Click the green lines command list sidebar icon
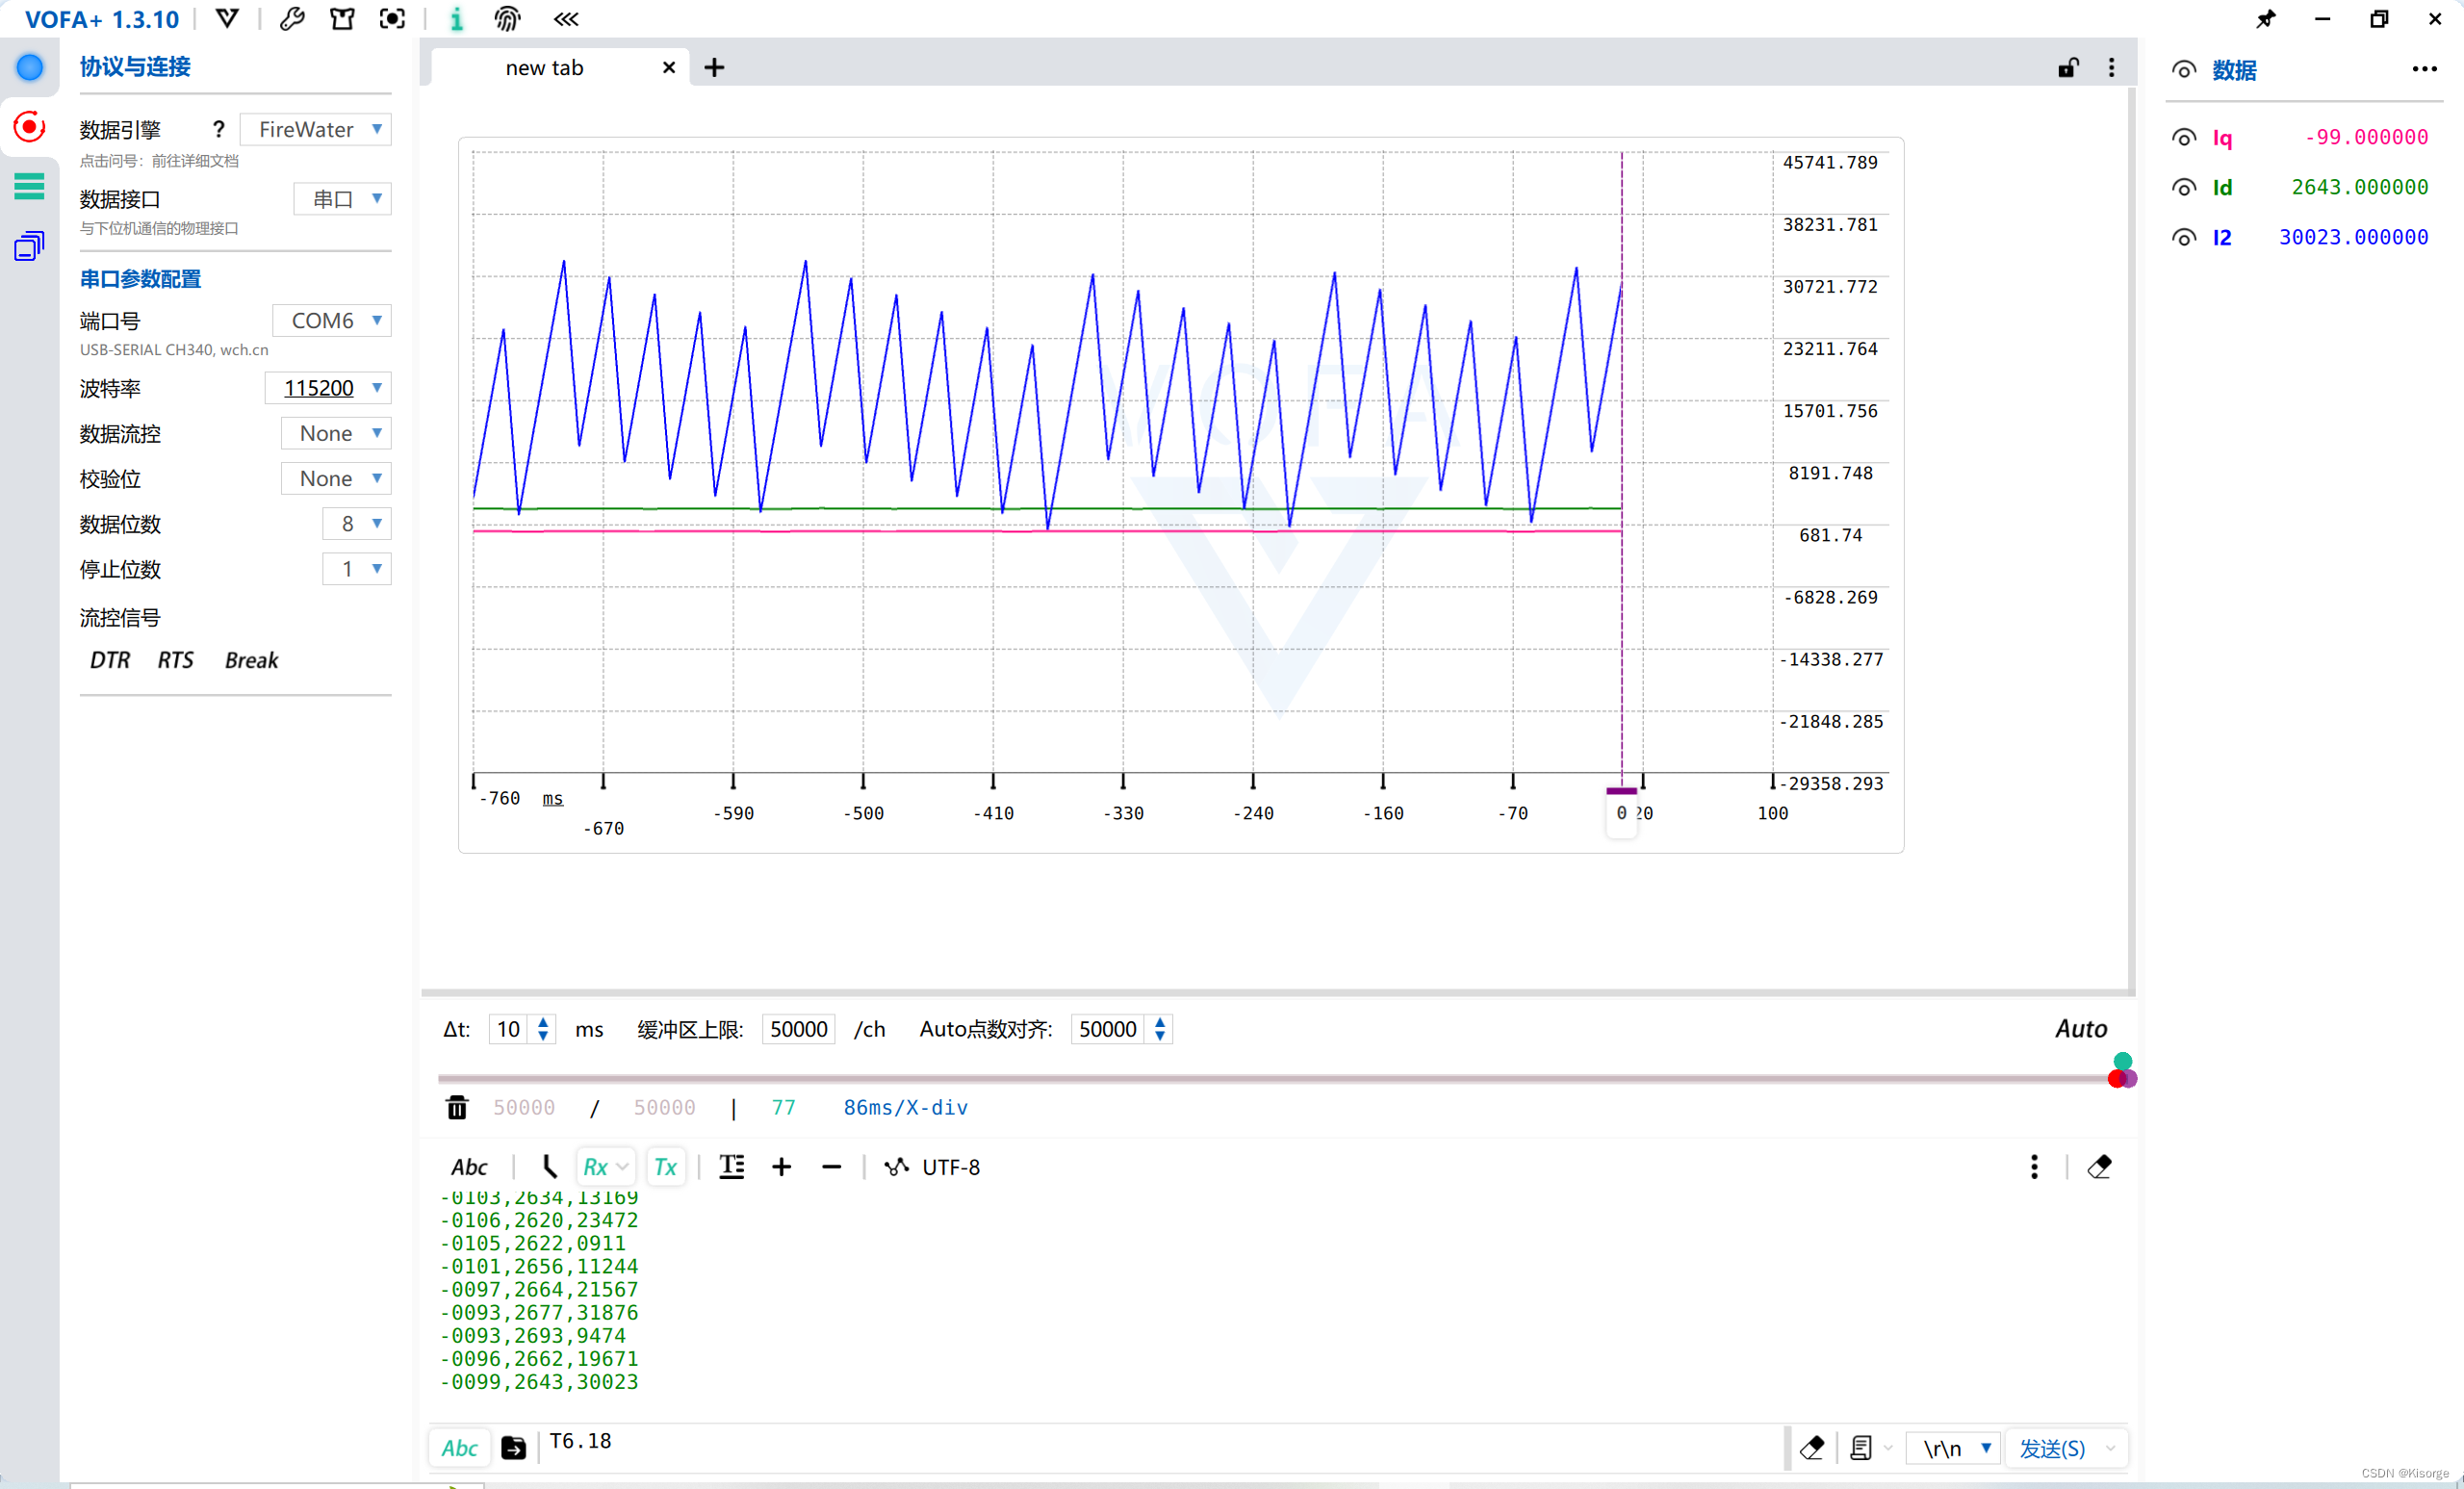Viewport: 2464px width, 1489px height. pos(29,186)
